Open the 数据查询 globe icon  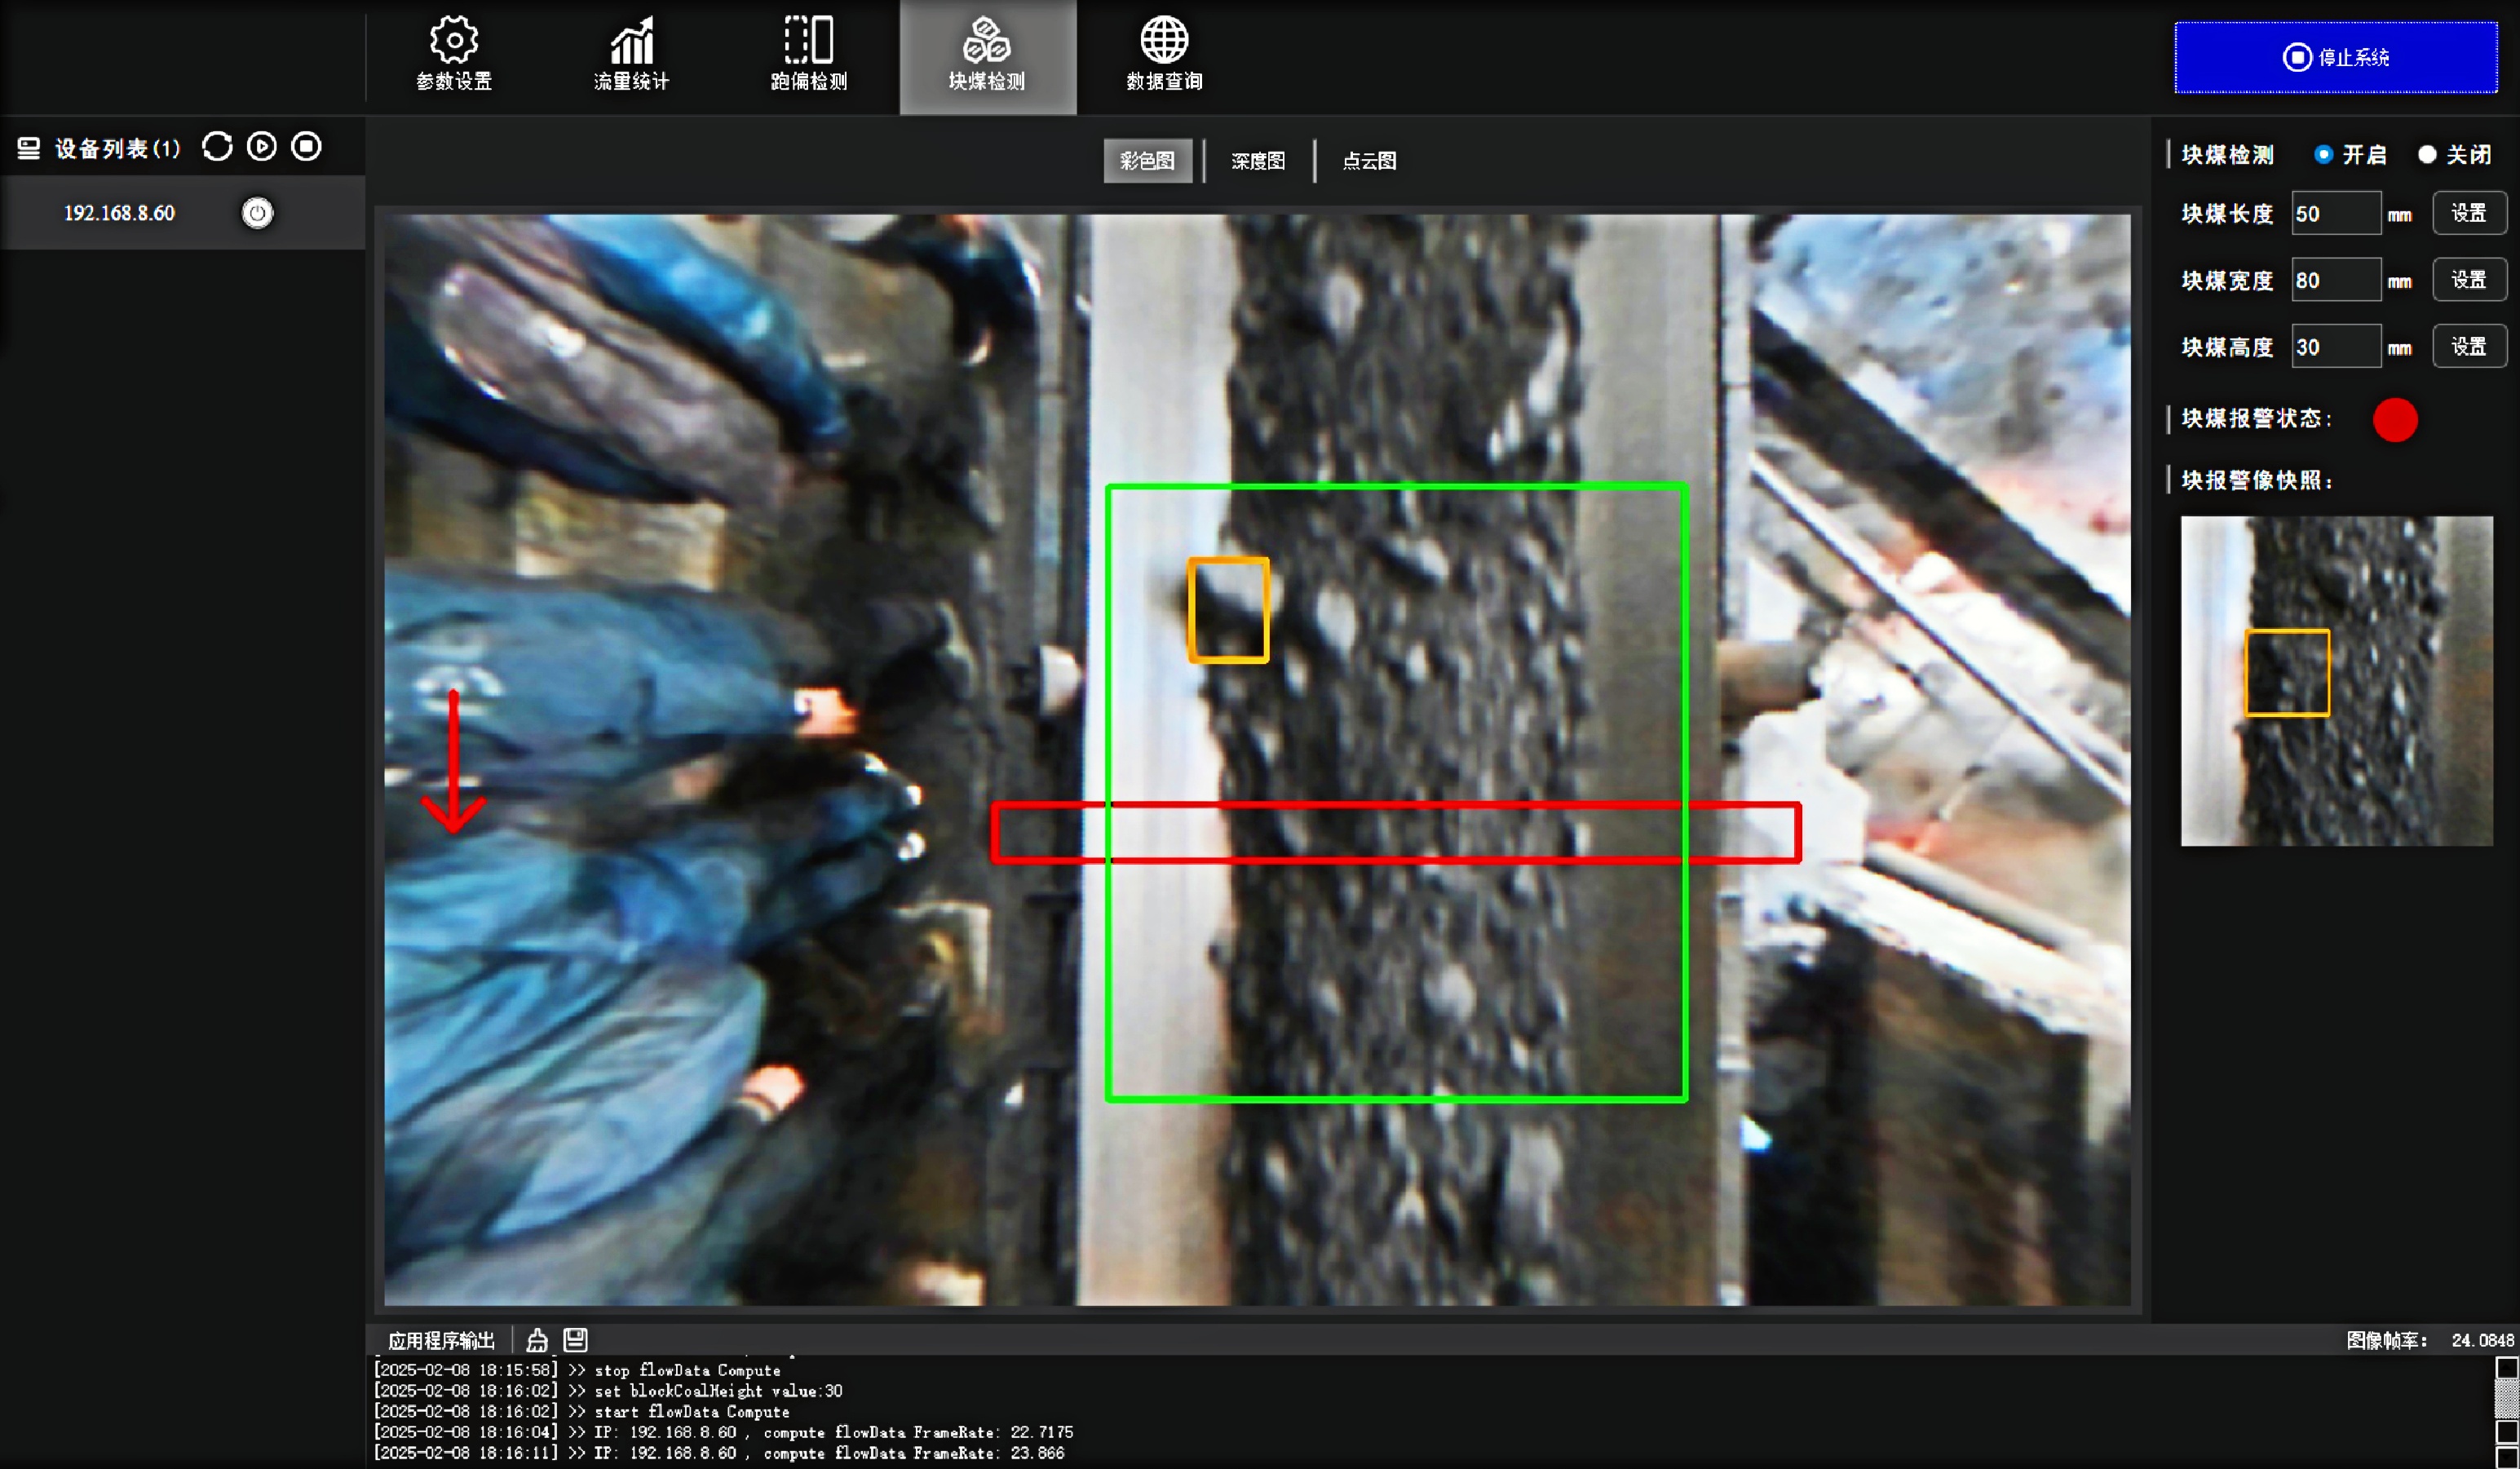1164,42
